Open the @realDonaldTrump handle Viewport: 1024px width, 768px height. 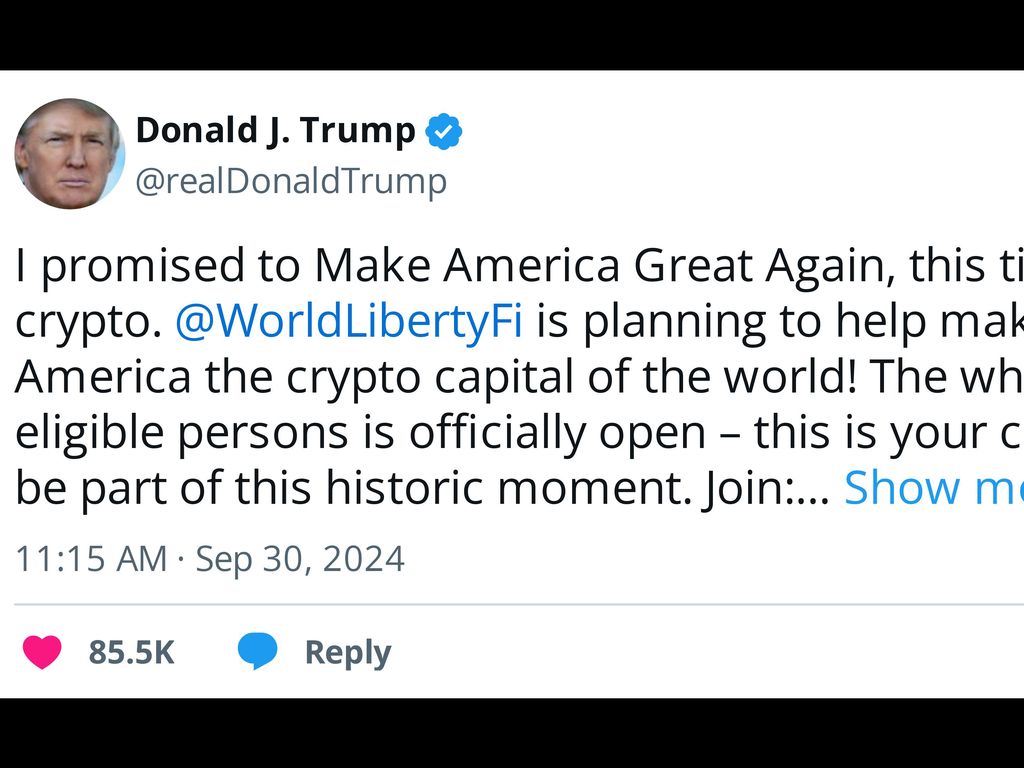coord(290,182)
